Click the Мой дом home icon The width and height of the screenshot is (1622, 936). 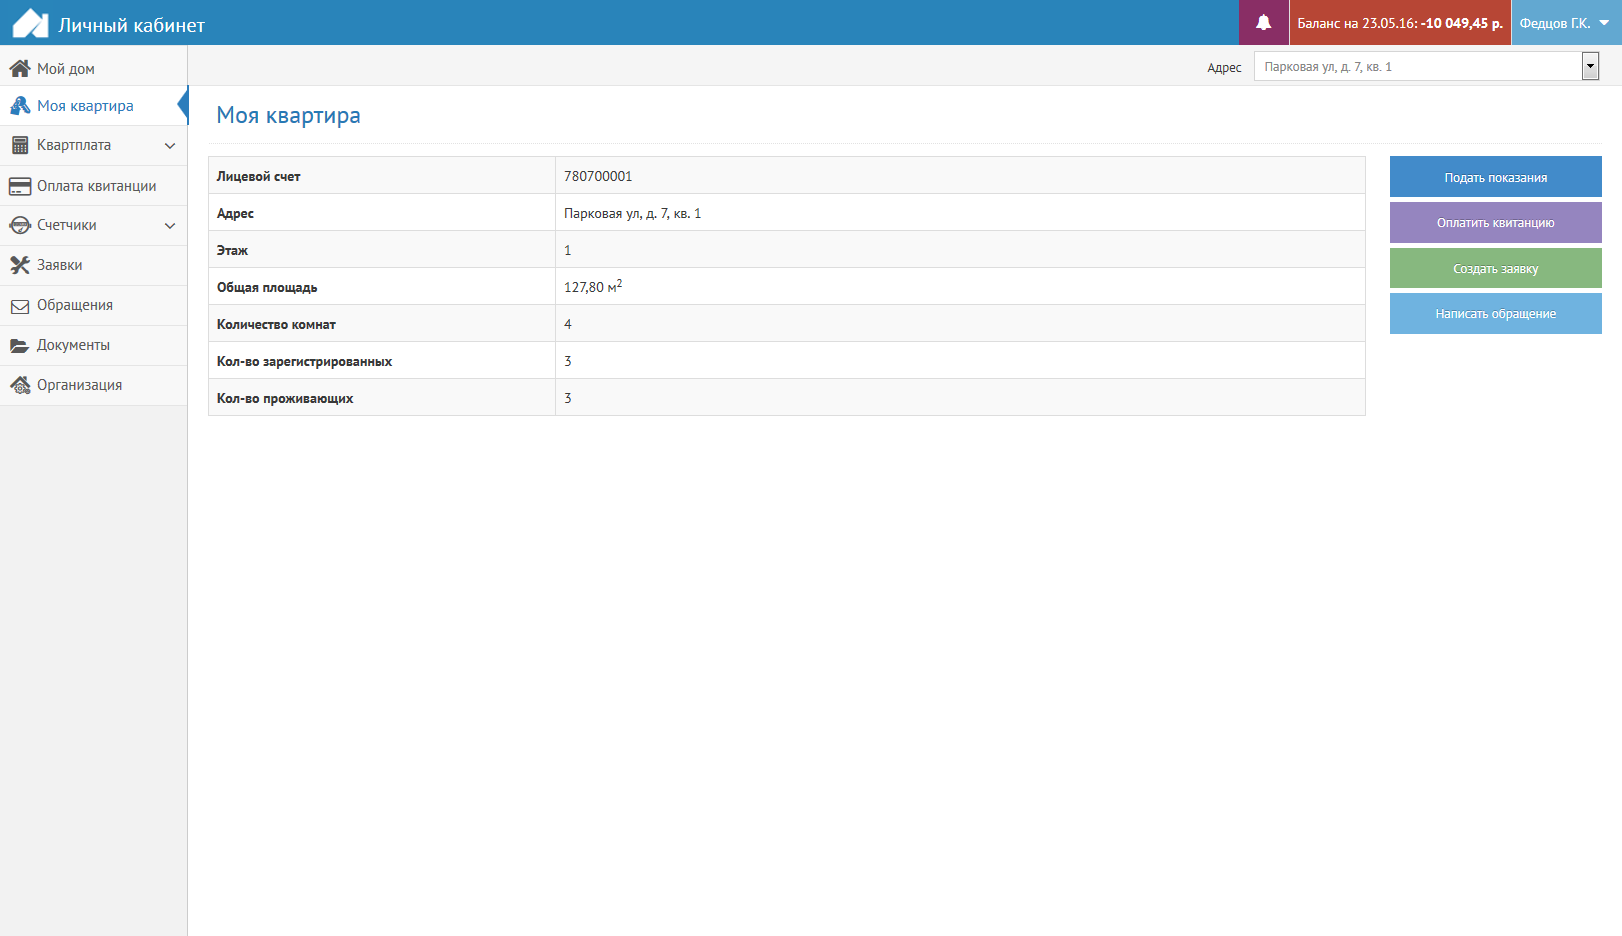(x=20, y=68)
